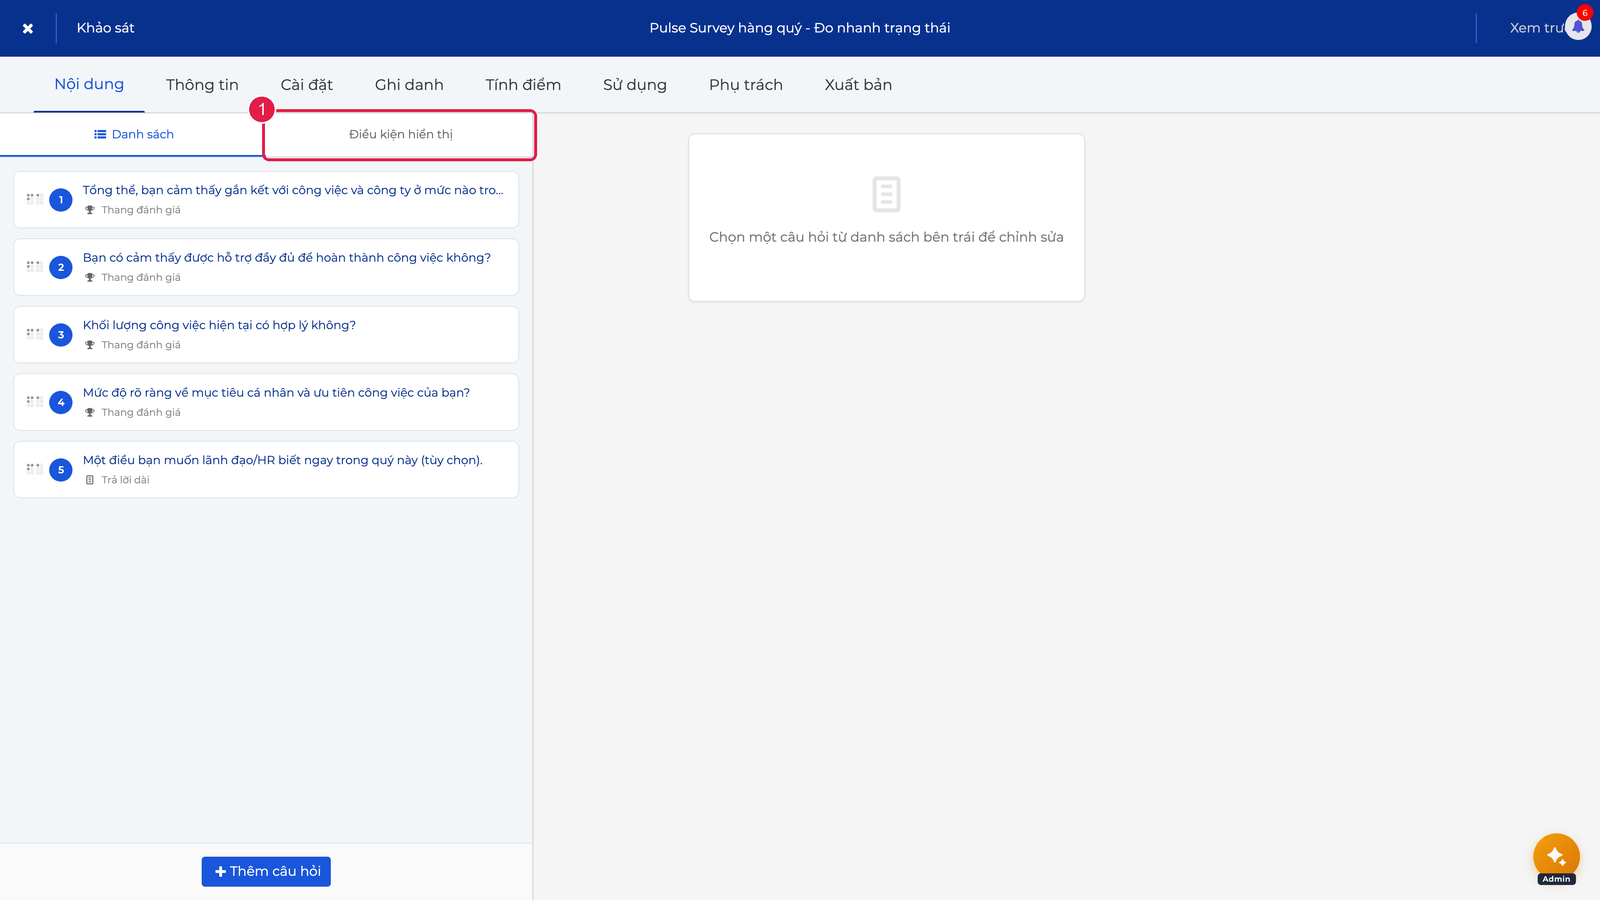Go back to Khảo sát list
The image size is (1600, 900).
pyautogui.click(x=105, y=28)
